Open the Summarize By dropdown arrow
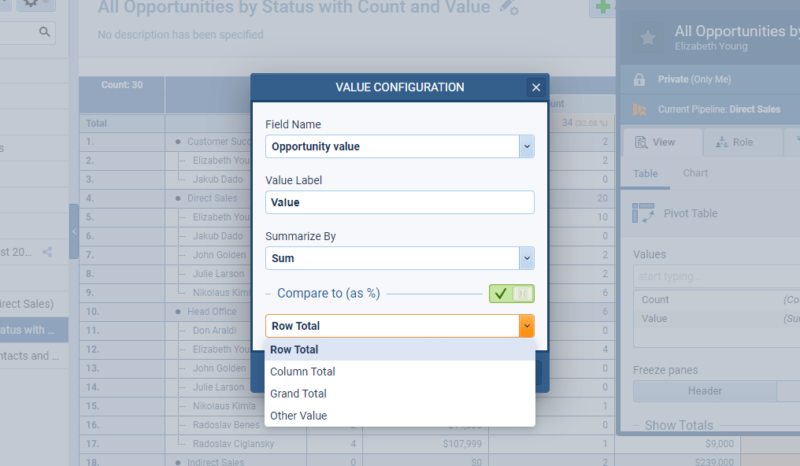 point(527,258)
